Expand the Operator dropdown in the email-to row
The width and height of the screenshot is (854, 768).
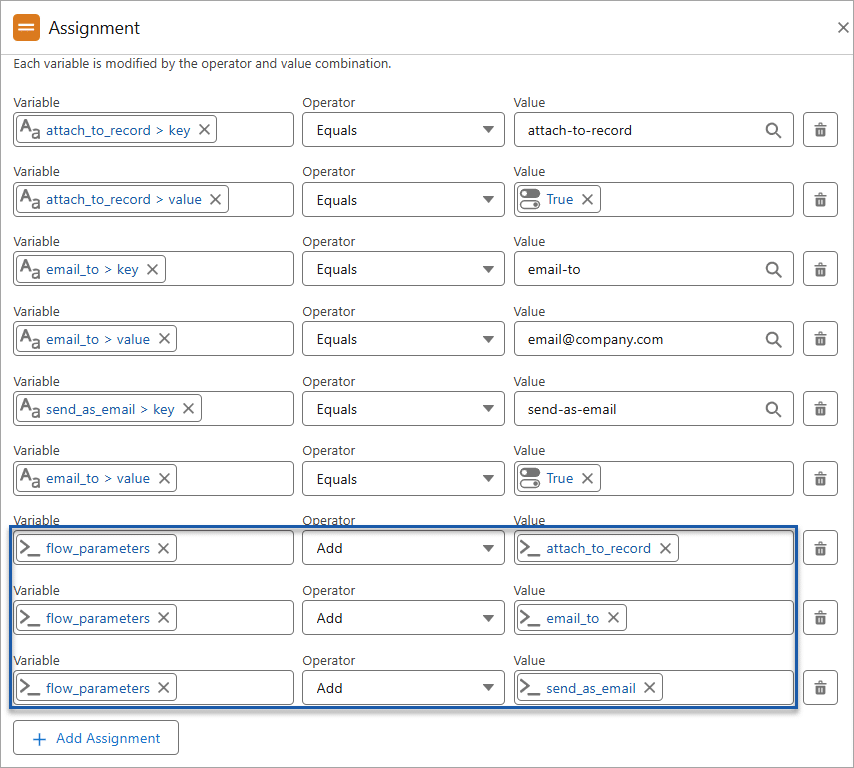click(x=403, y=269)
